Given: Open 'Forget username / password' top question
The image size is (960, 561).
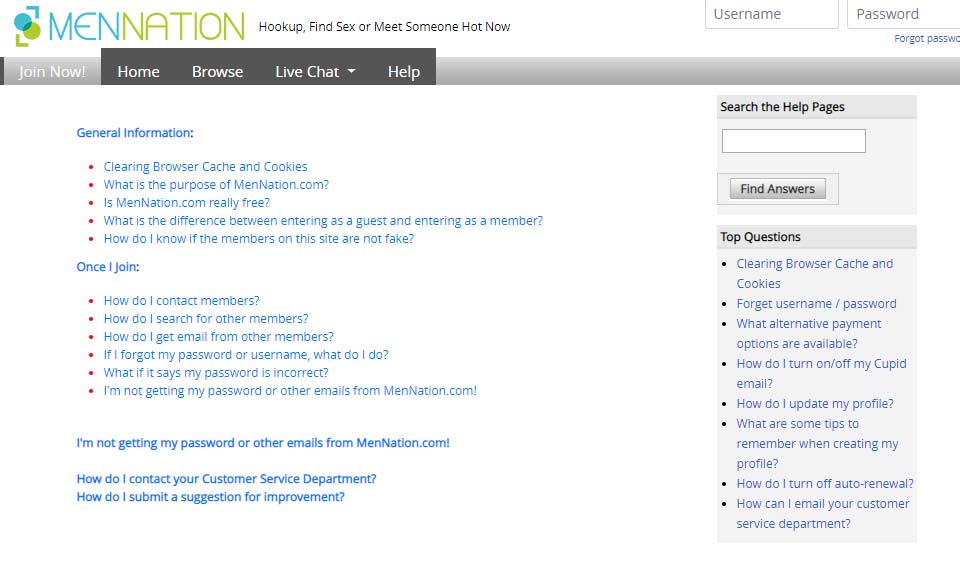Looking at the screenshot, I should click(816, 304).
